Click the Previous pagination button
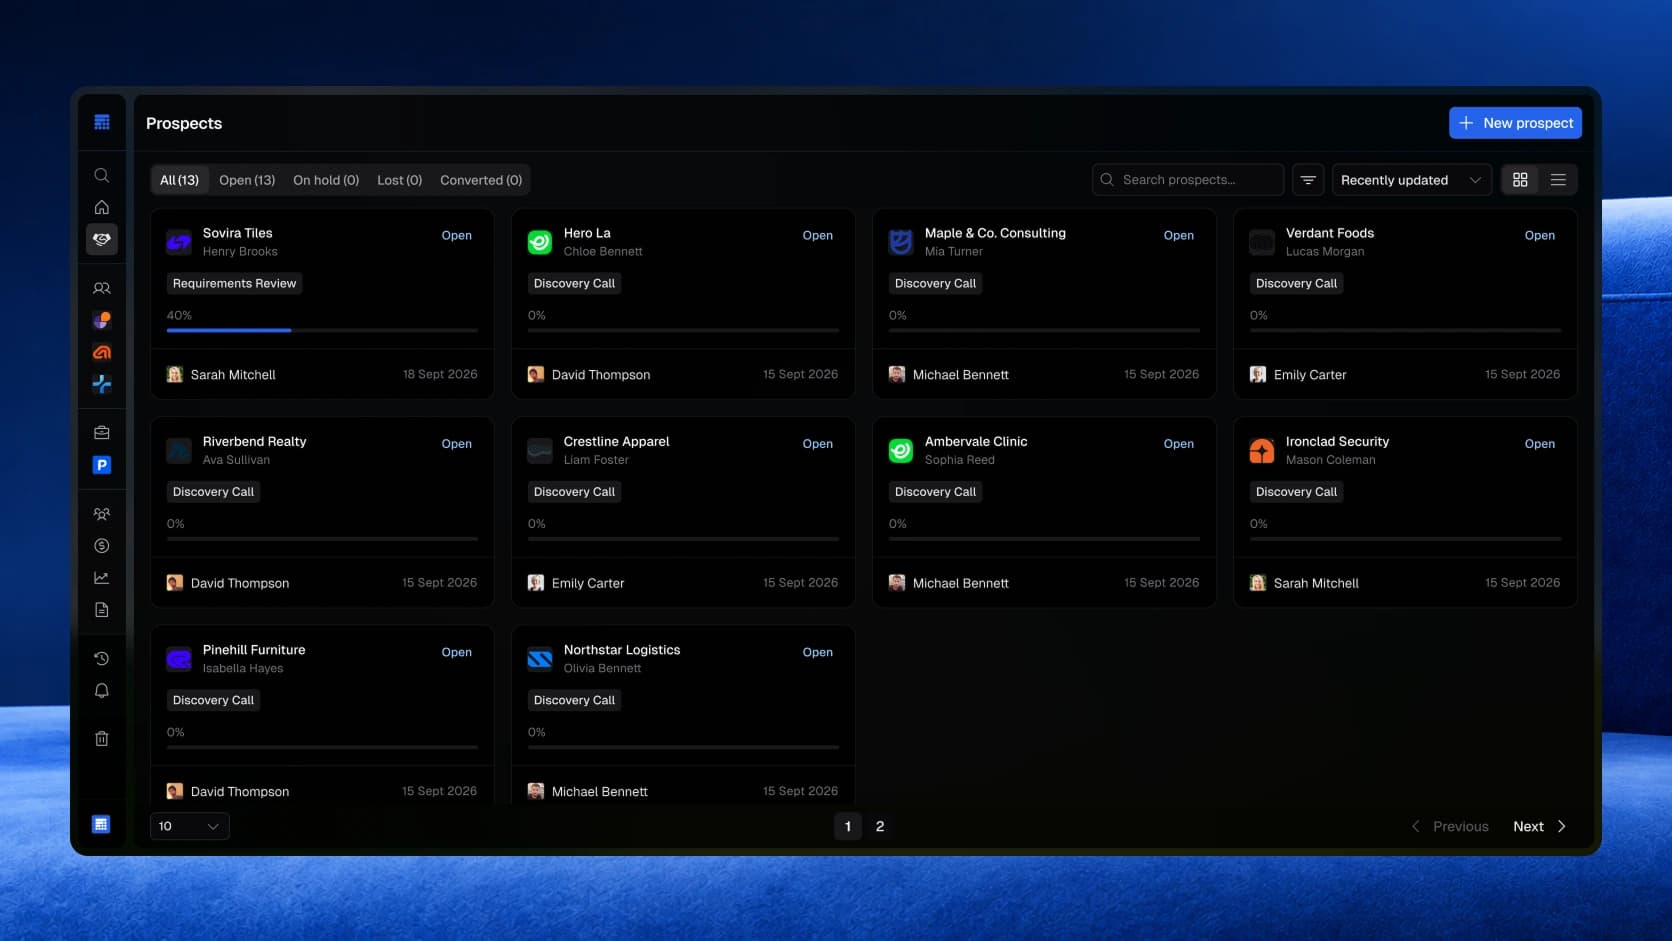 click(x=1450, y=826)
